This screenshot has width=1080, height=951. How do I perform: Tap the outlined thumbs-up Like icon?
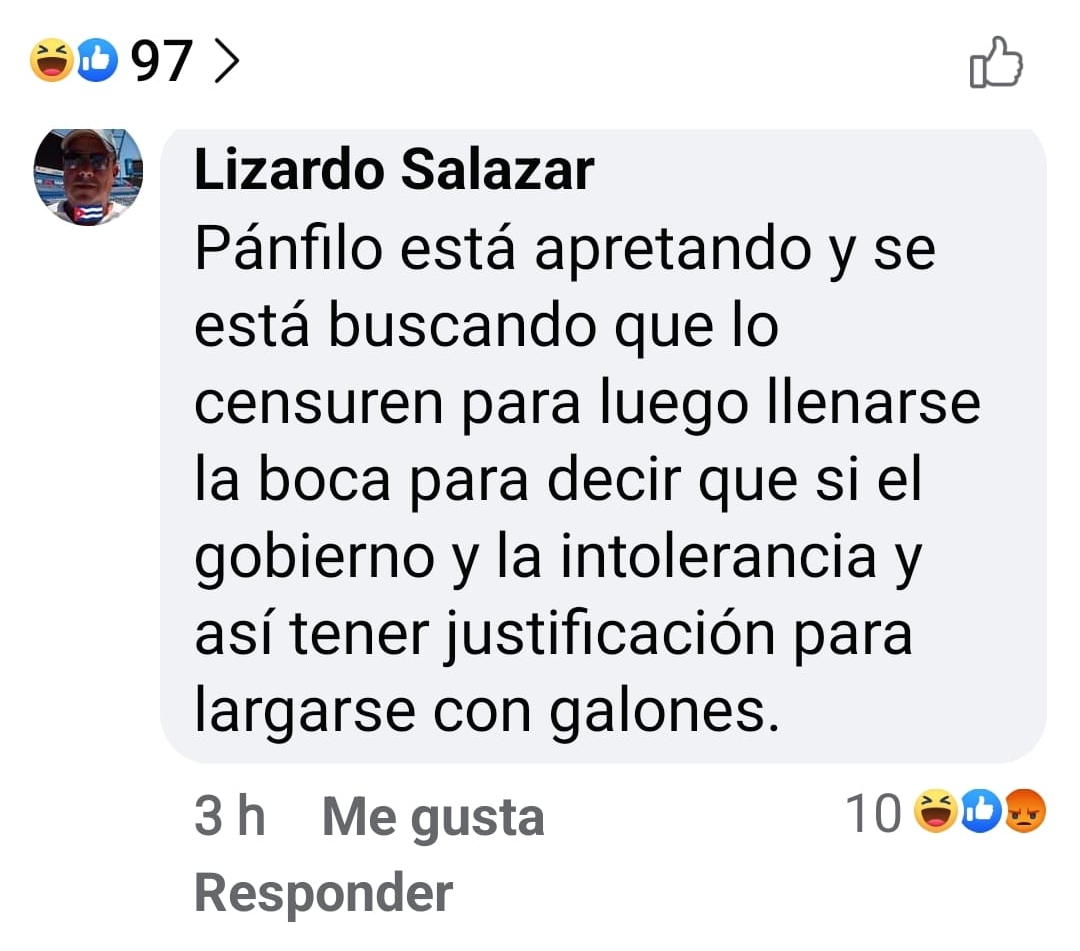pyautogui.click(x=996, y=62)
